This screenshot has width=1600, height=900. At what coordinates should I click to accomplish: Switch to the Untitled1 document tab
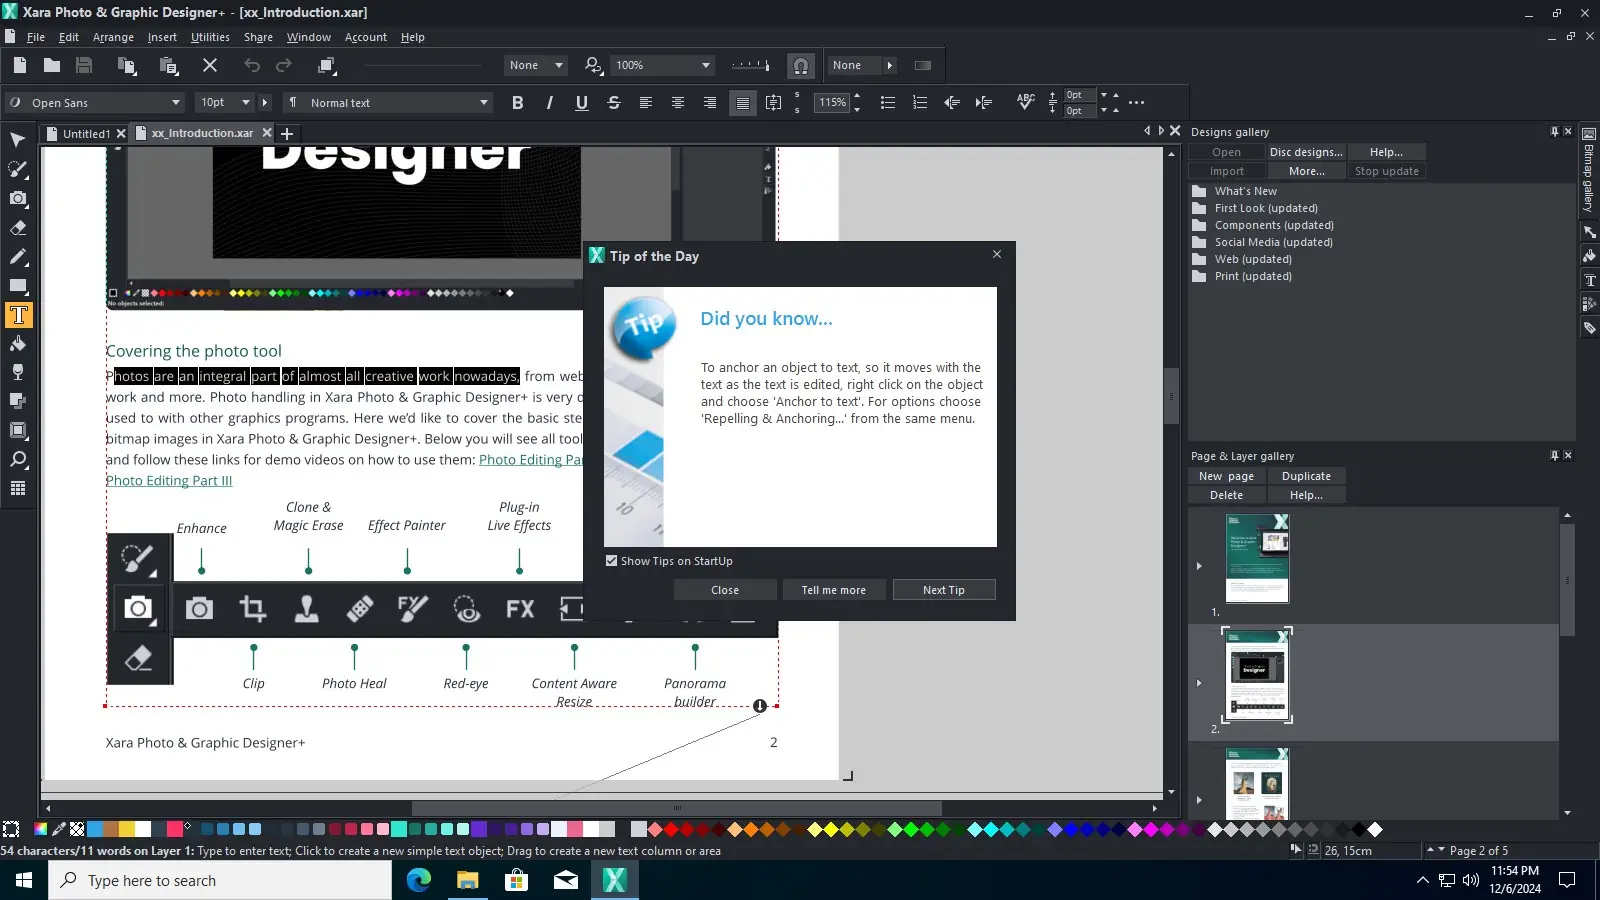(86, 133)
